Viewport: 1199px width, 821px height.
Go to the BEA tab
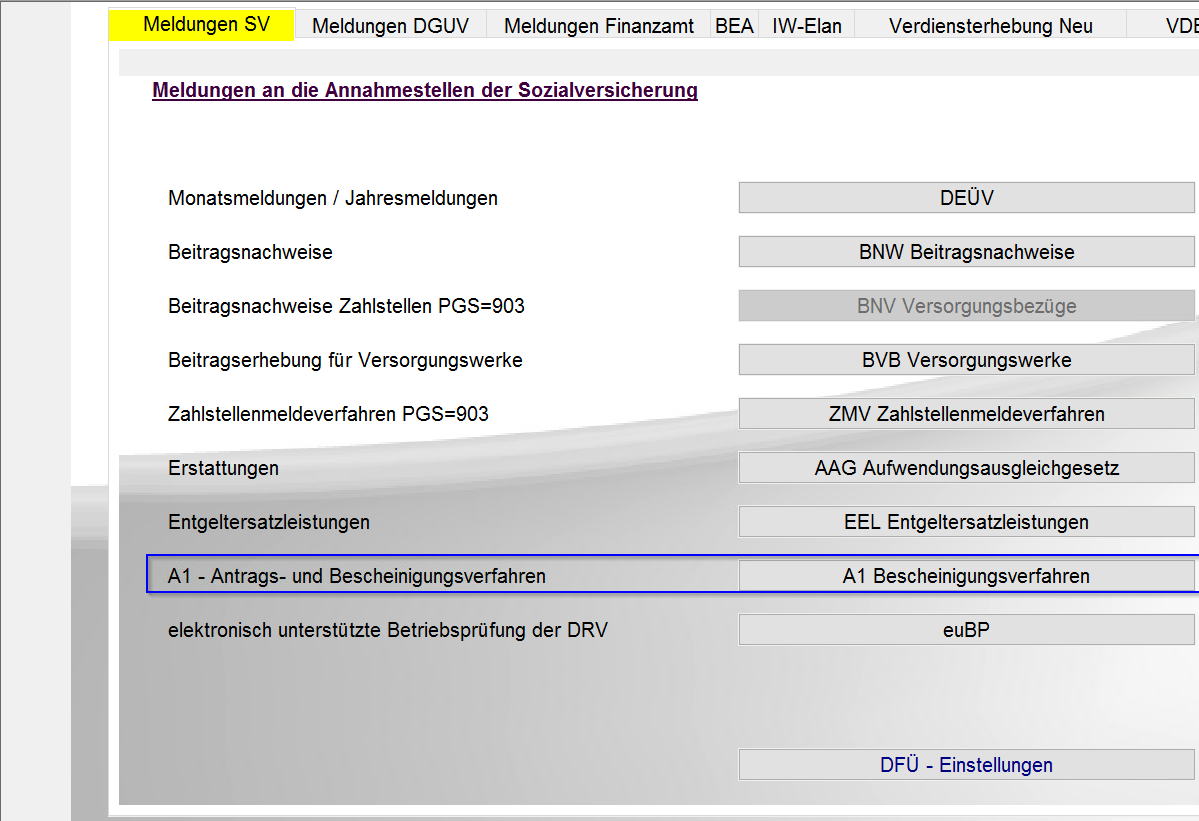734,26
